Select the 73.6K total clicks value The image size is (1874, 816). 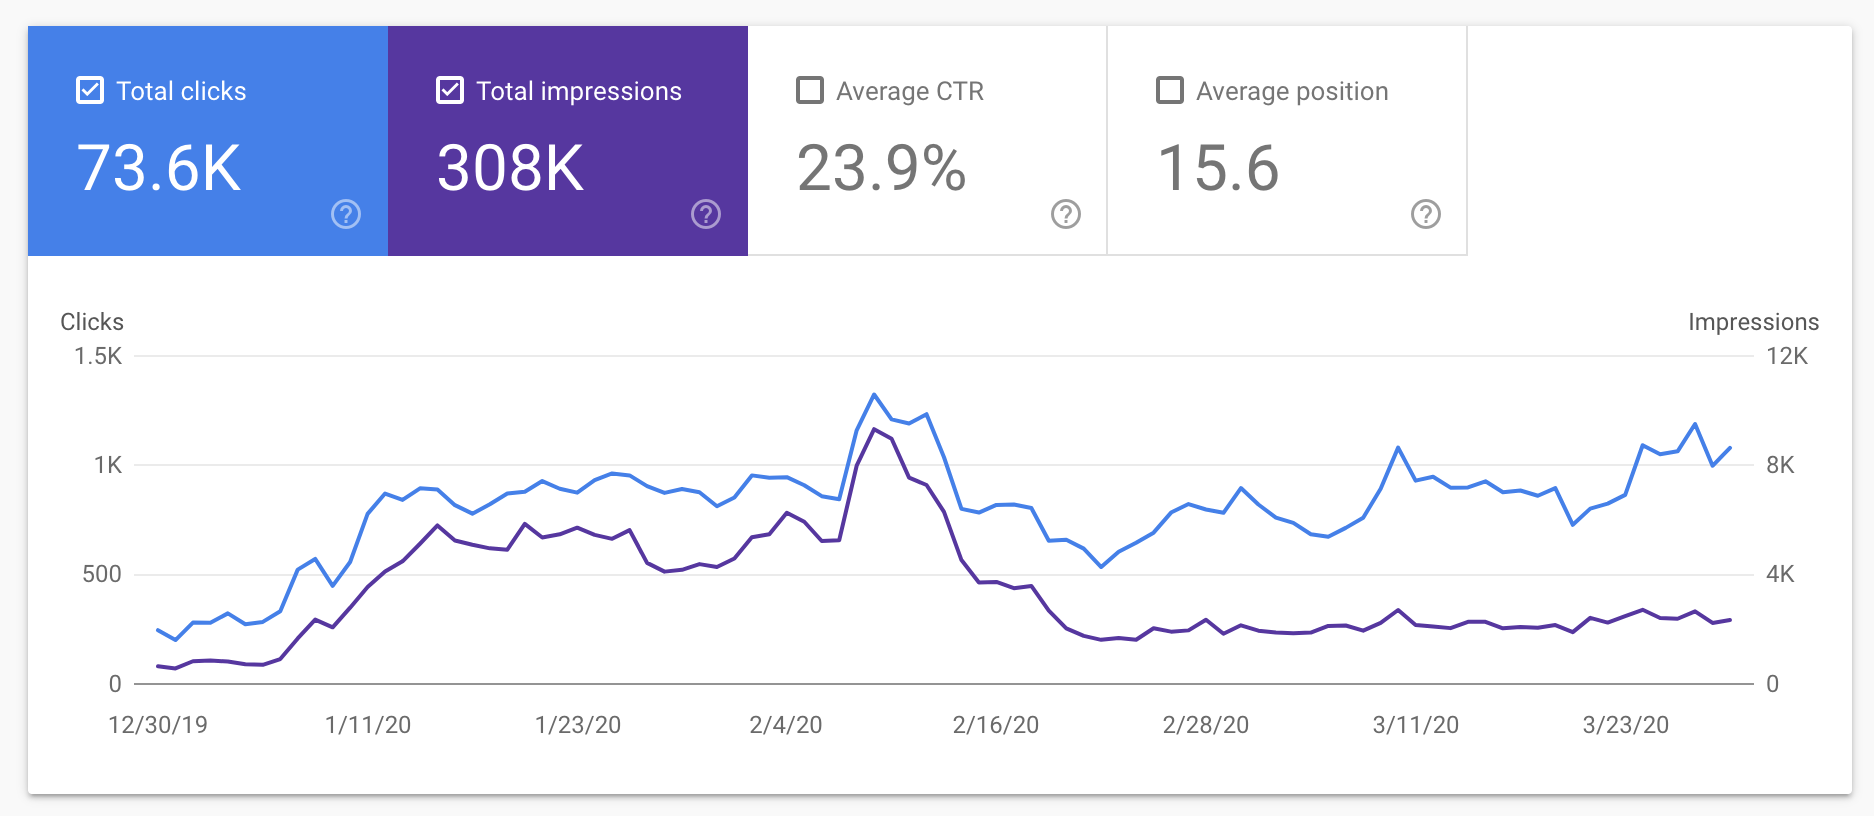pos(159,168)
